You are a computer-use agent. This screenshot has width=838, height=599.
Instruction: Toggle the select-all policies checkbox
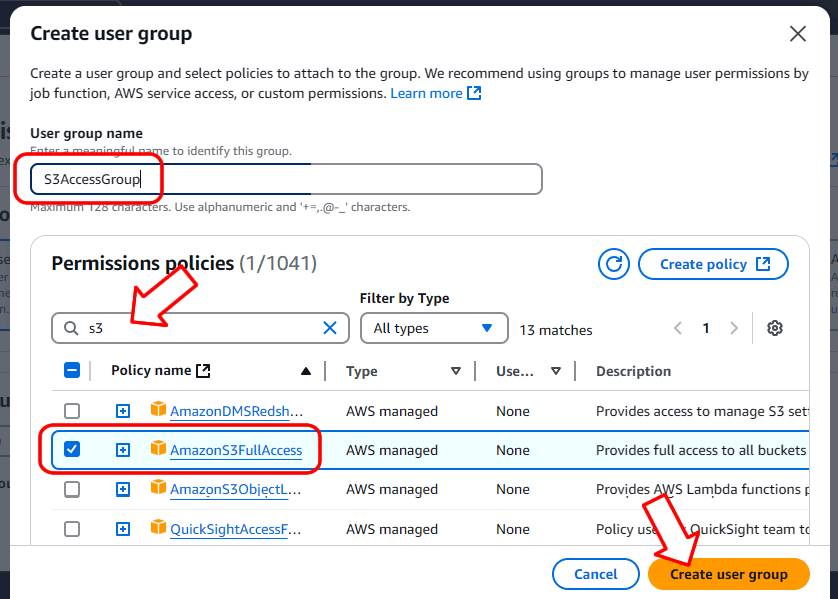pyautogui.click(x=72, y=370)
